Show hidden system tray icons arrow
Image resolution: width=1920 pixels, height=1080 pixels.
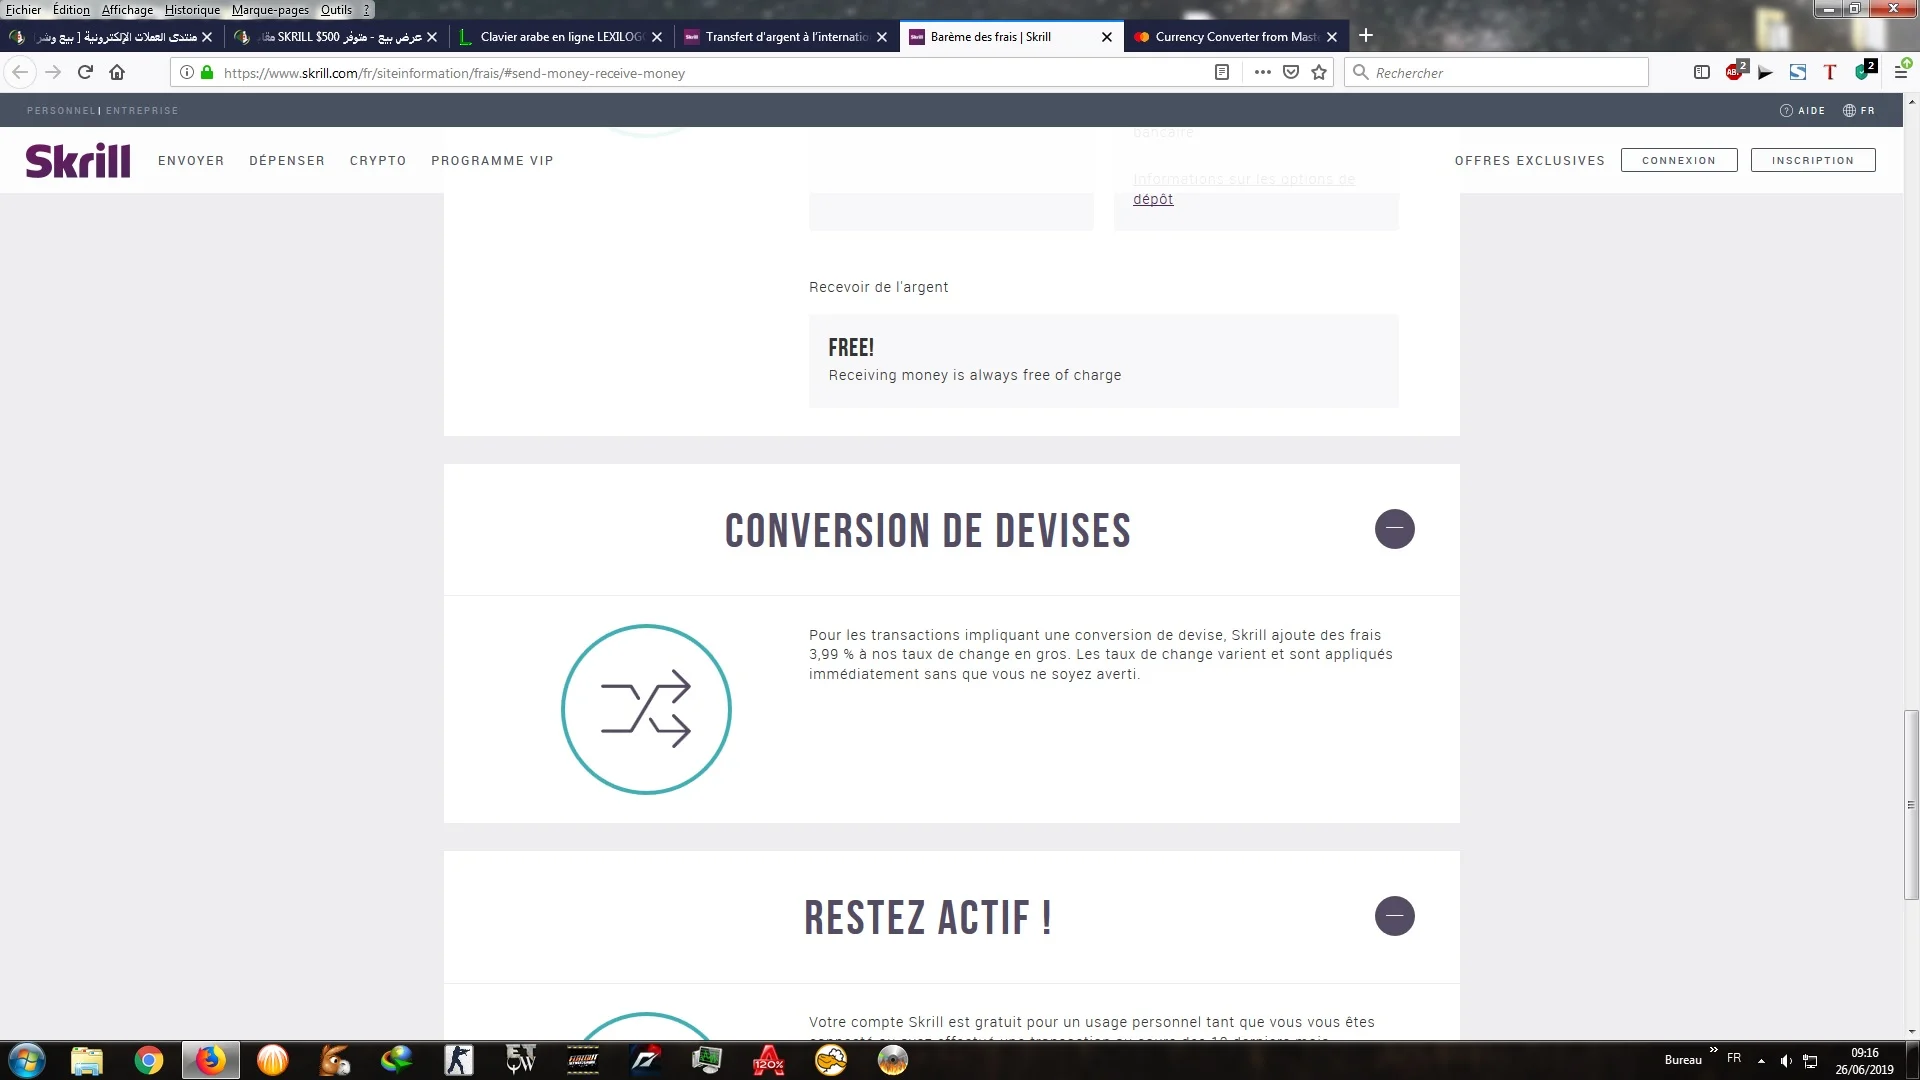pos(1761,1060)
